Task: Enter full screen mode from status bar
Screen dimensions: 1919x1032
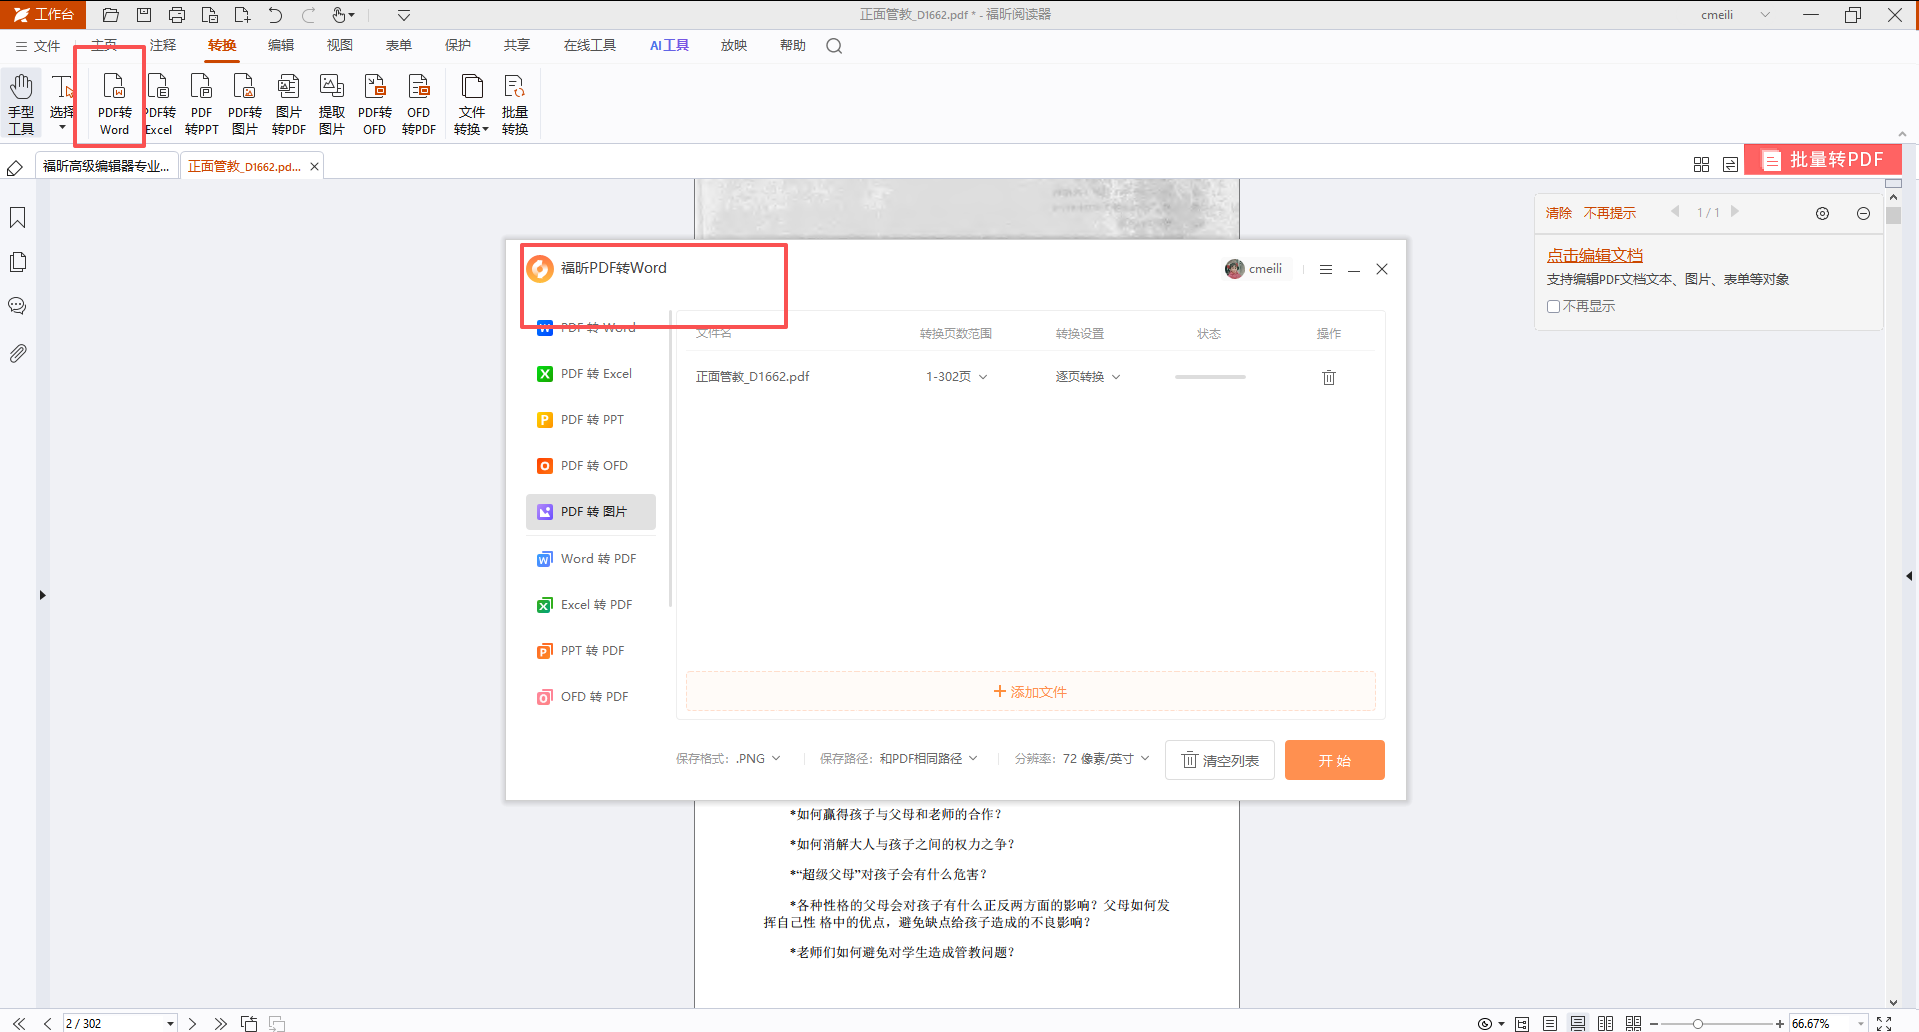Action: (x=1884, y=1023)
